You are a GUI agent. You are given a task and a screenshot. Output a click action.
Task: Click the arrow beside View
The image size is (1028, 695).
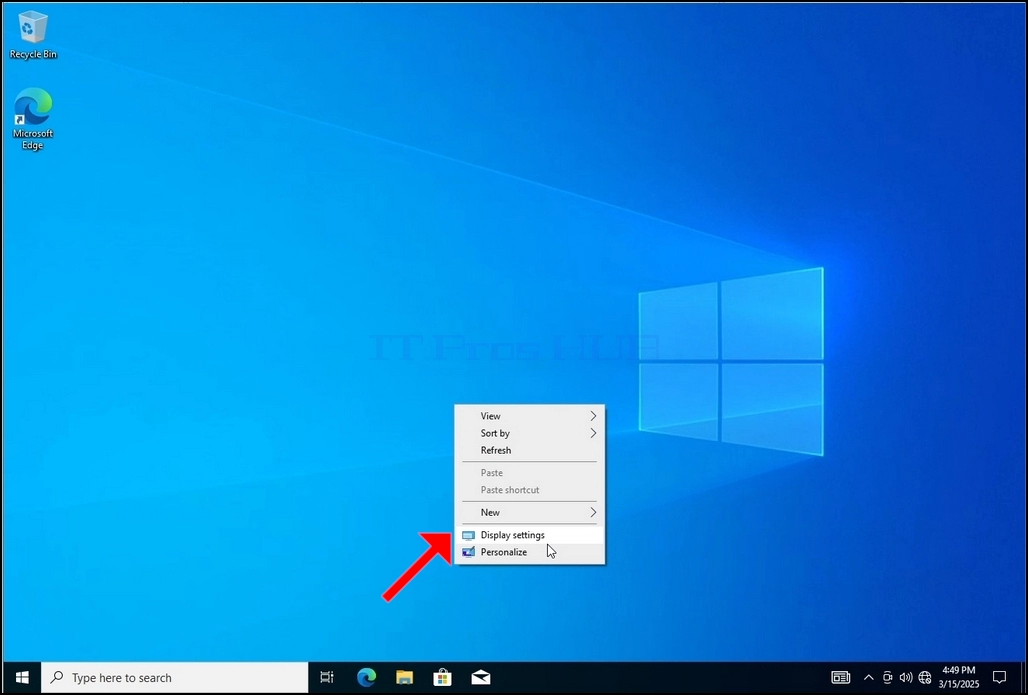click(x=593, y=416)
